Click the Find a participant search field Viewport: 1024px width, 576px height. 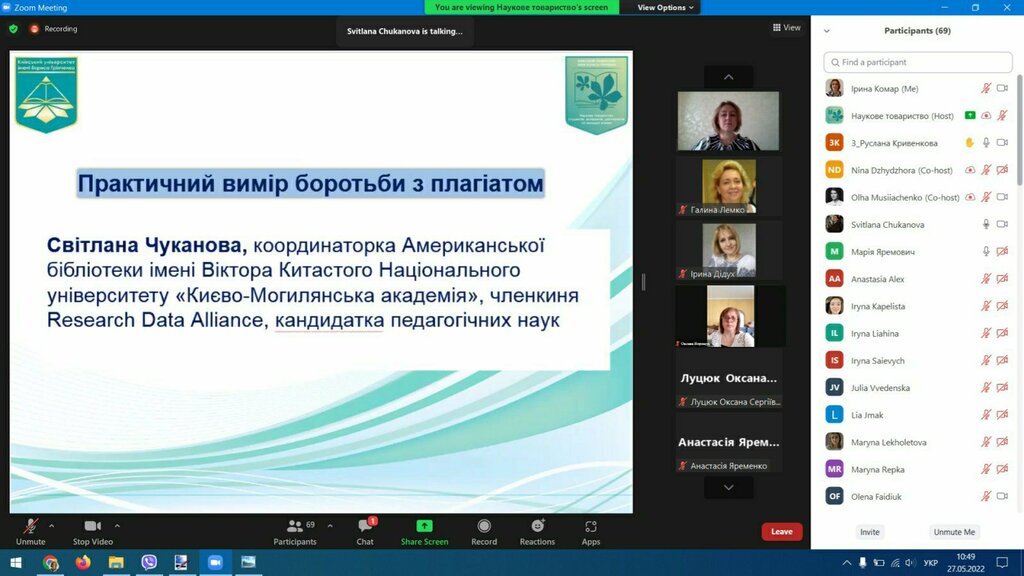click(x=917, y=62)
